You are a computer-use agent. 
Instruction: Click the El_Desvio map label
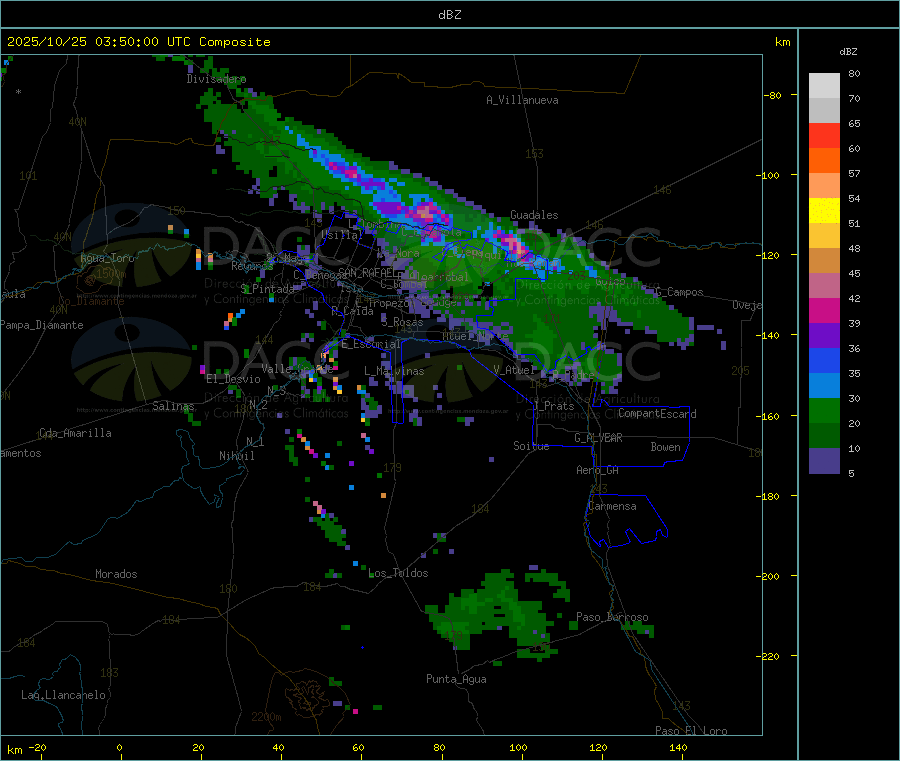[x=234, y=379]
